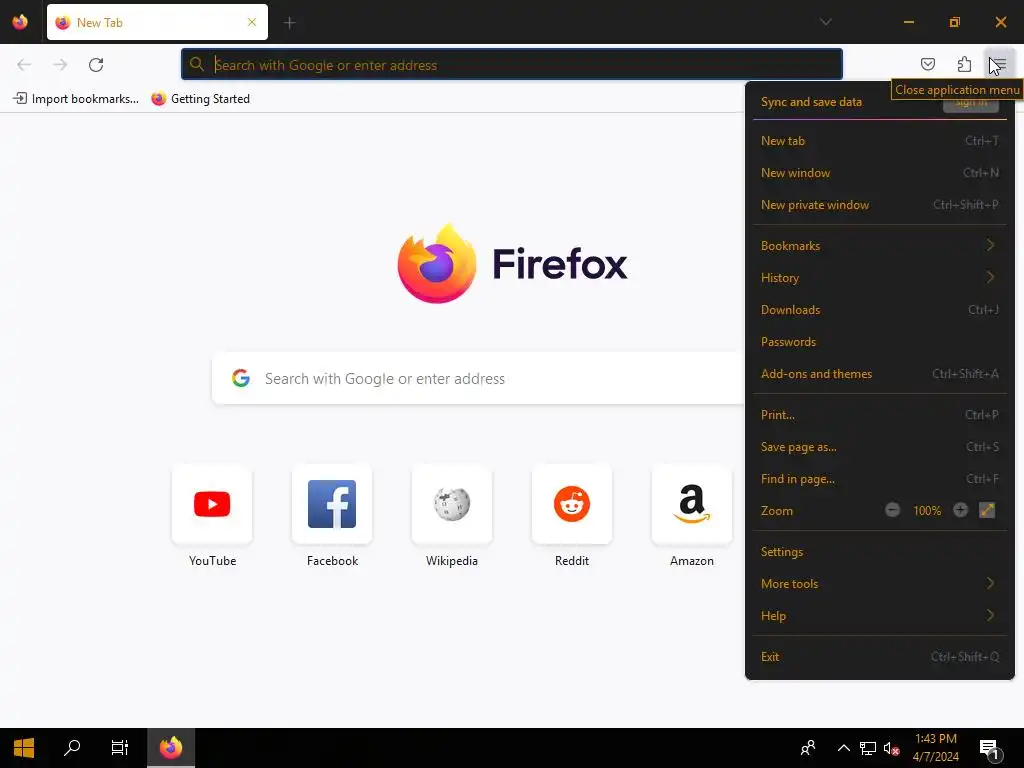Viewport: 1024px width, 768px height.
Task: Open a new tab with the plus button
Action: tap(289, 23)
